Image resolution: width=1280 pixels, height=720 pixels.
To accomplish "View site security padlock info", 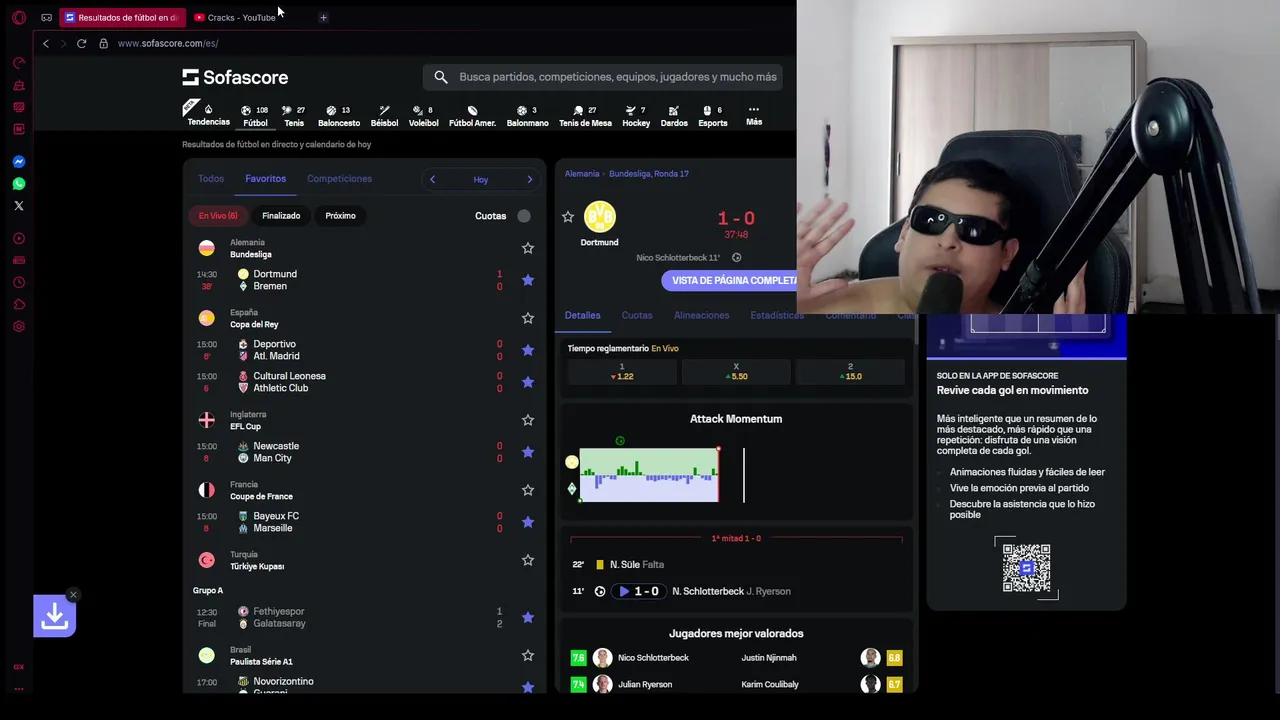I will [x=103, y=43].
